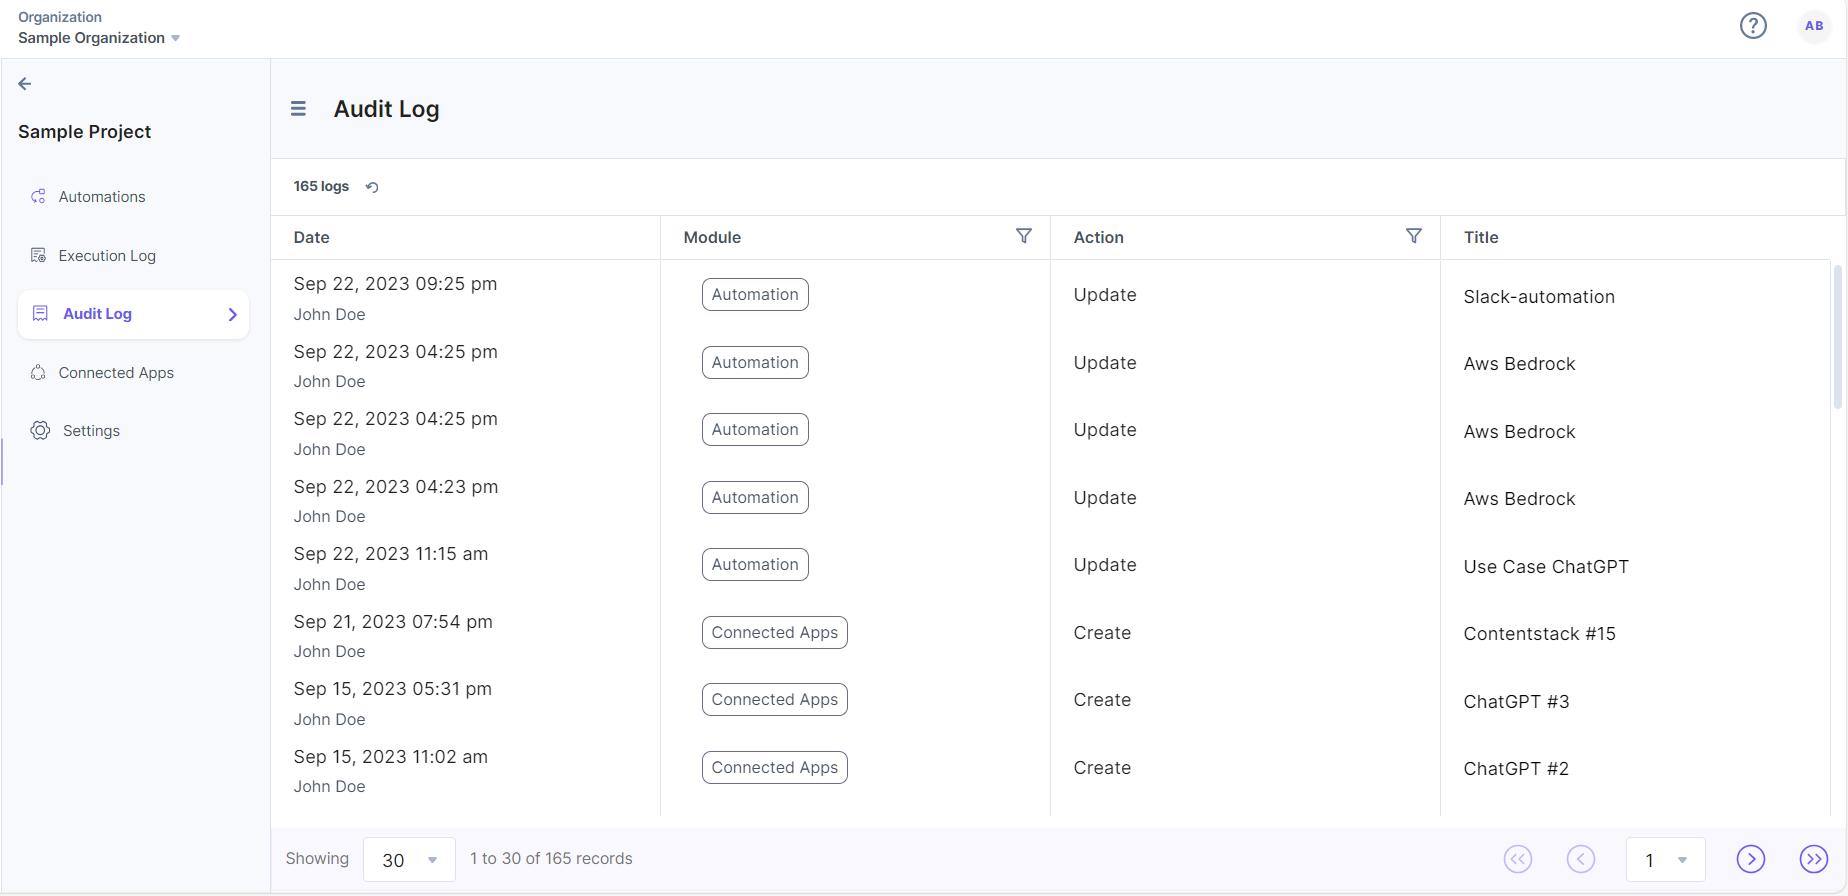Click the Sep 21, 2023 07:54 pm date
The image size is (1848, 896).
coord(393,622)
